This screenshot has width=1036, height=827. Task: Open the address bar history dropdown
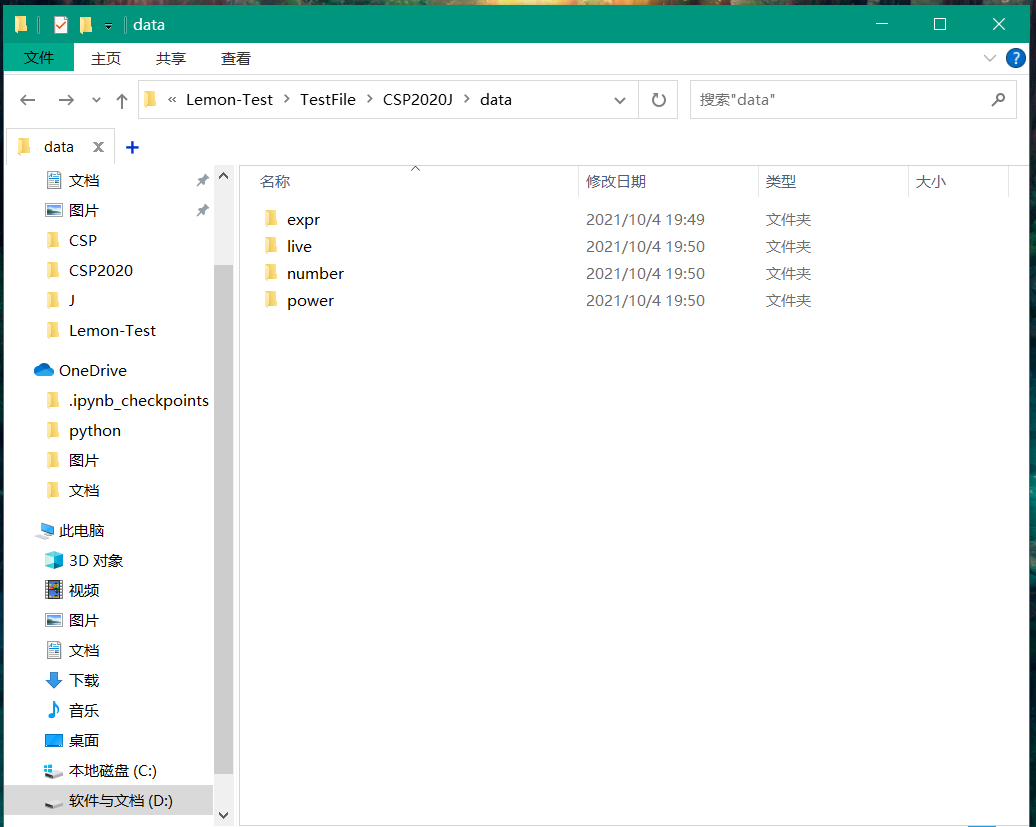click(x=620, y=99)
